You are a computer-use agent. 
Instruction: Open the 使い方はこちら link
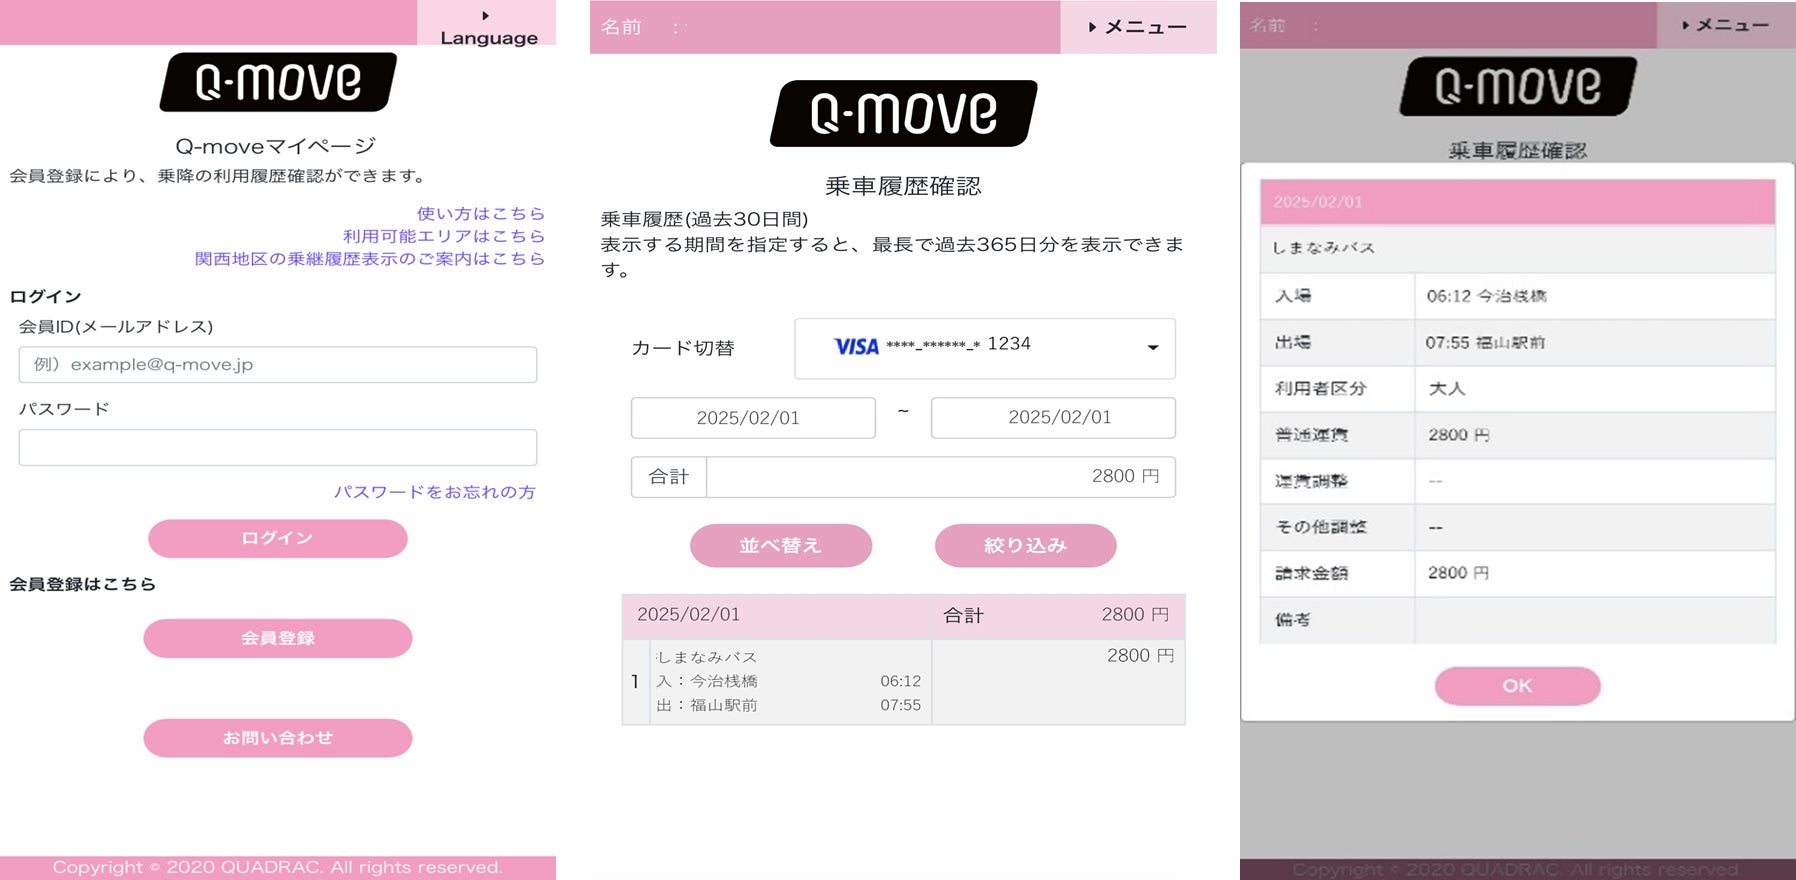coord(481,213)
